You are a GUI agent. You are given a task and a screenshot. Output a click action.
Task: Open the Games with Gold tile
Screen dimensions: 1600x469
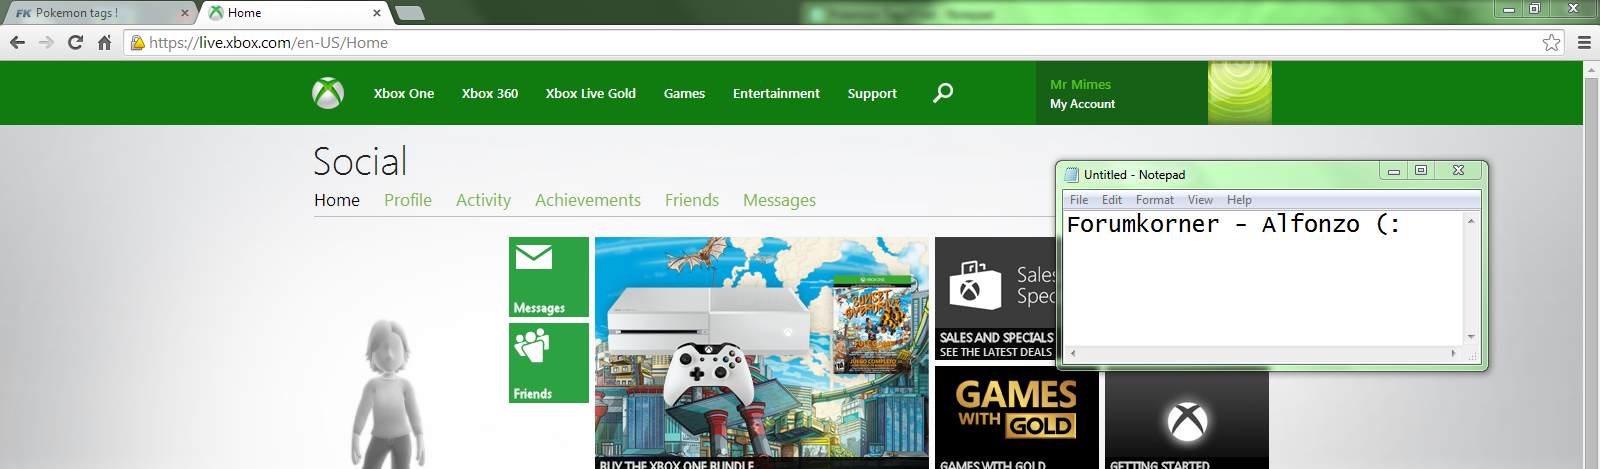click(x=1017, y=417)
